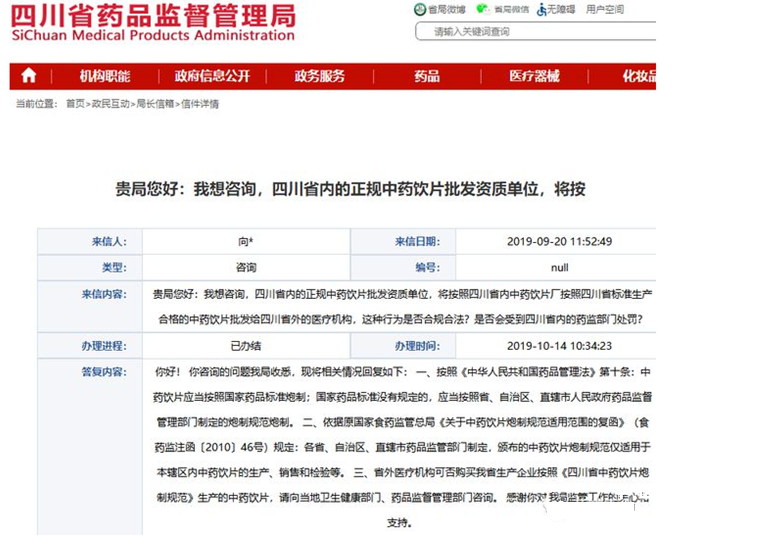Click the letter title heading 贵局您好
757x544 pixels.
point(350,189)
